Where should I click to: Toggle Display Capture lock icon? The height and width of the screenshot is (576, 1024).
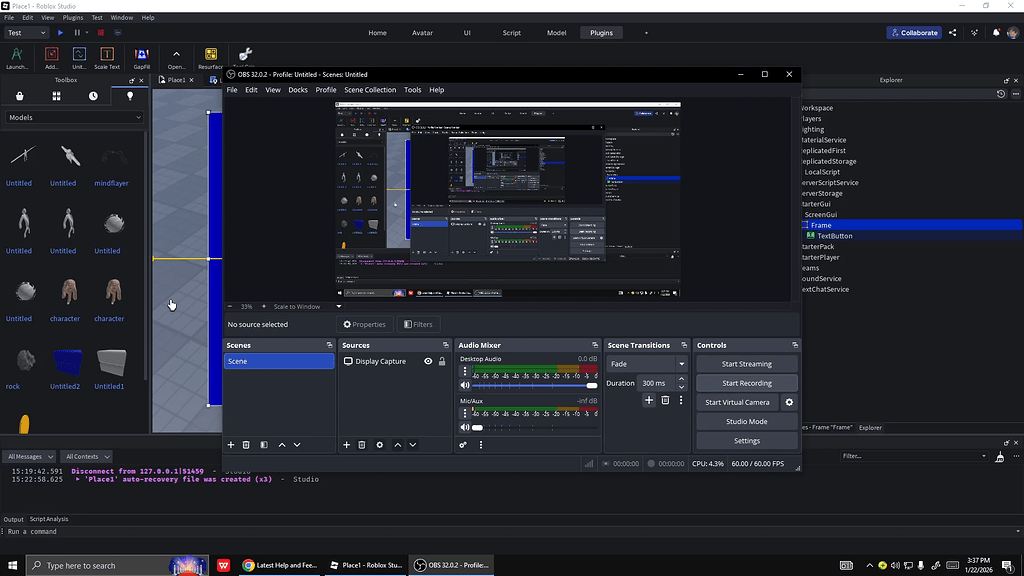coord(442,361)
